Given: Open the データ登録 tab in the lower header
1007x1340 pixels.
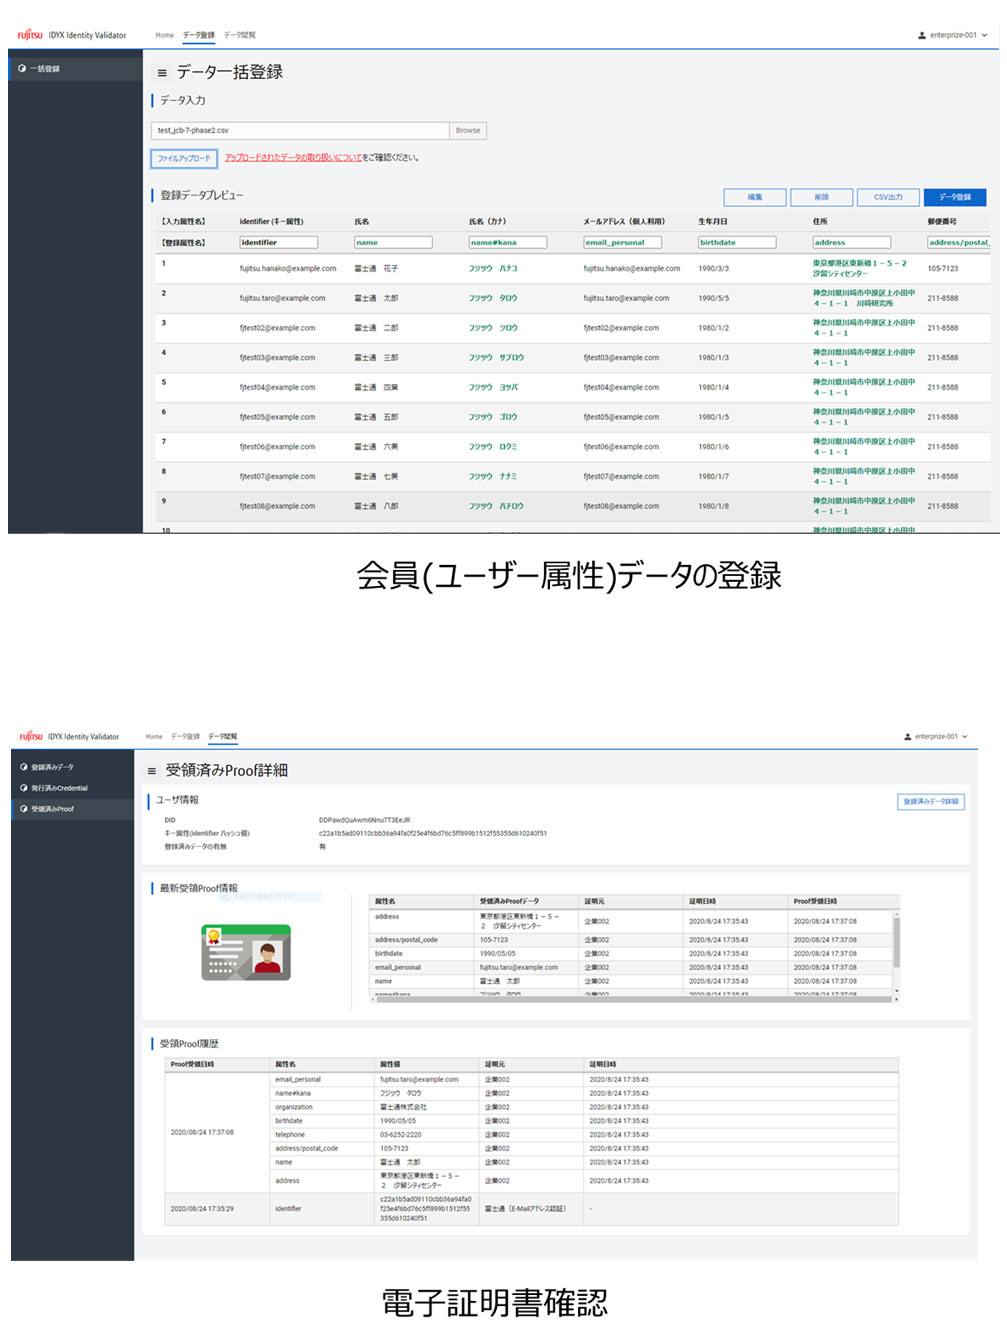Looking at the screenshot, I should (185, 737).
